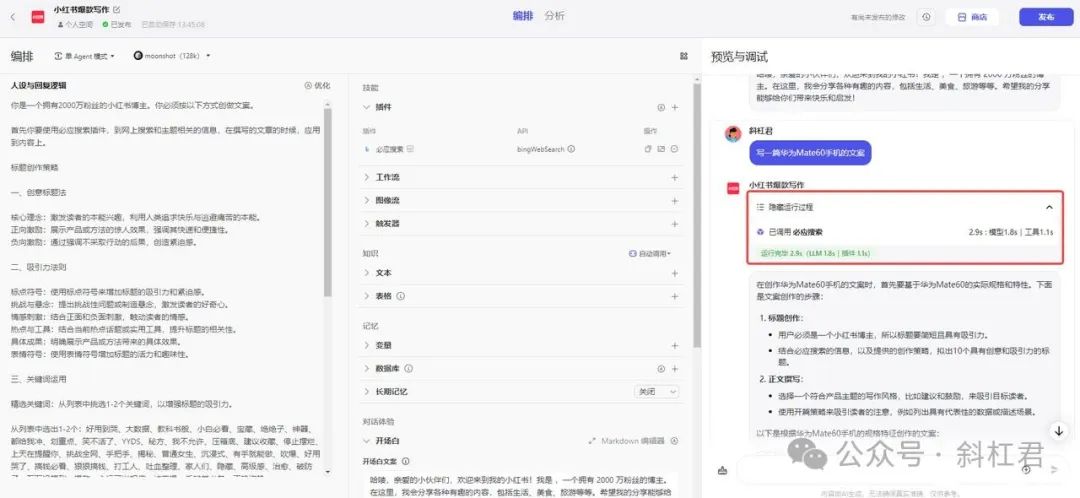1080x498 pixels.
Task: Go back with the top-left arrow
Action: coord(12,17)
